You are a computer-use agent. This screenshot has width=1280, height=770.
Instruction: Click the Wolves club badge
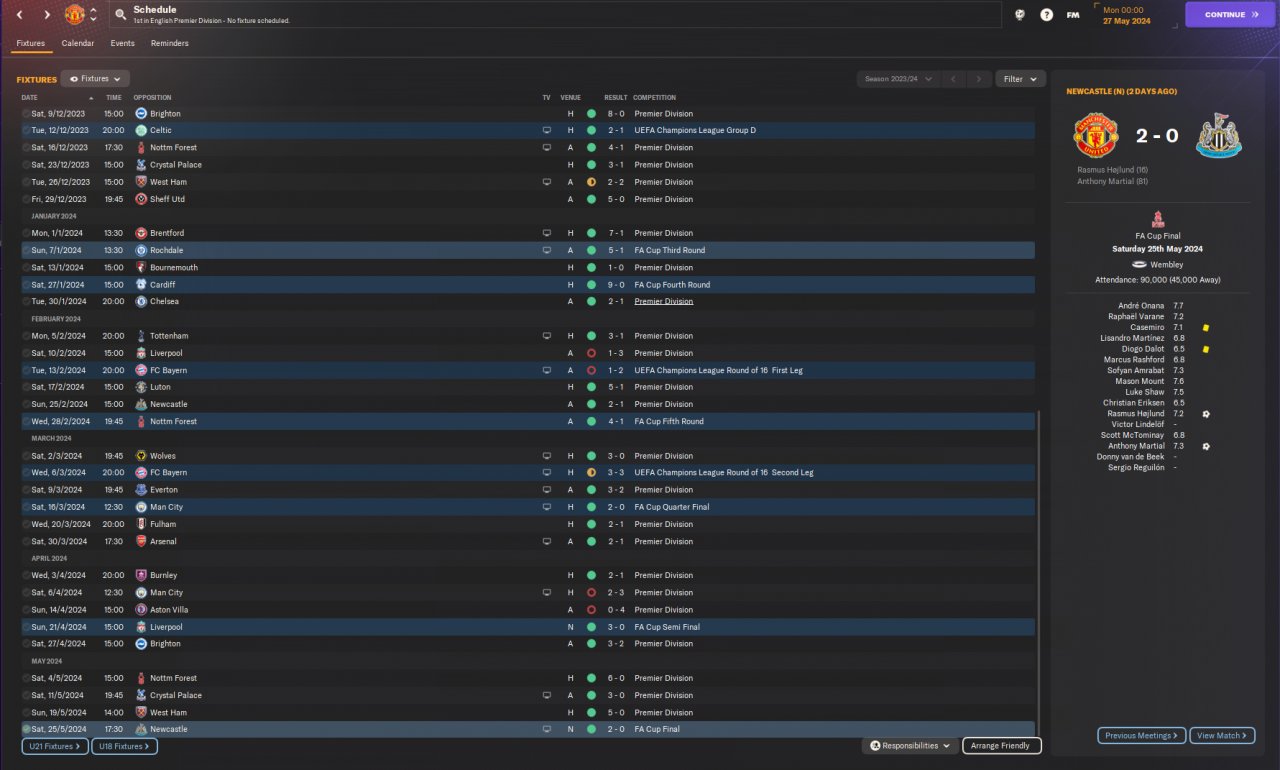click(141, 456)
